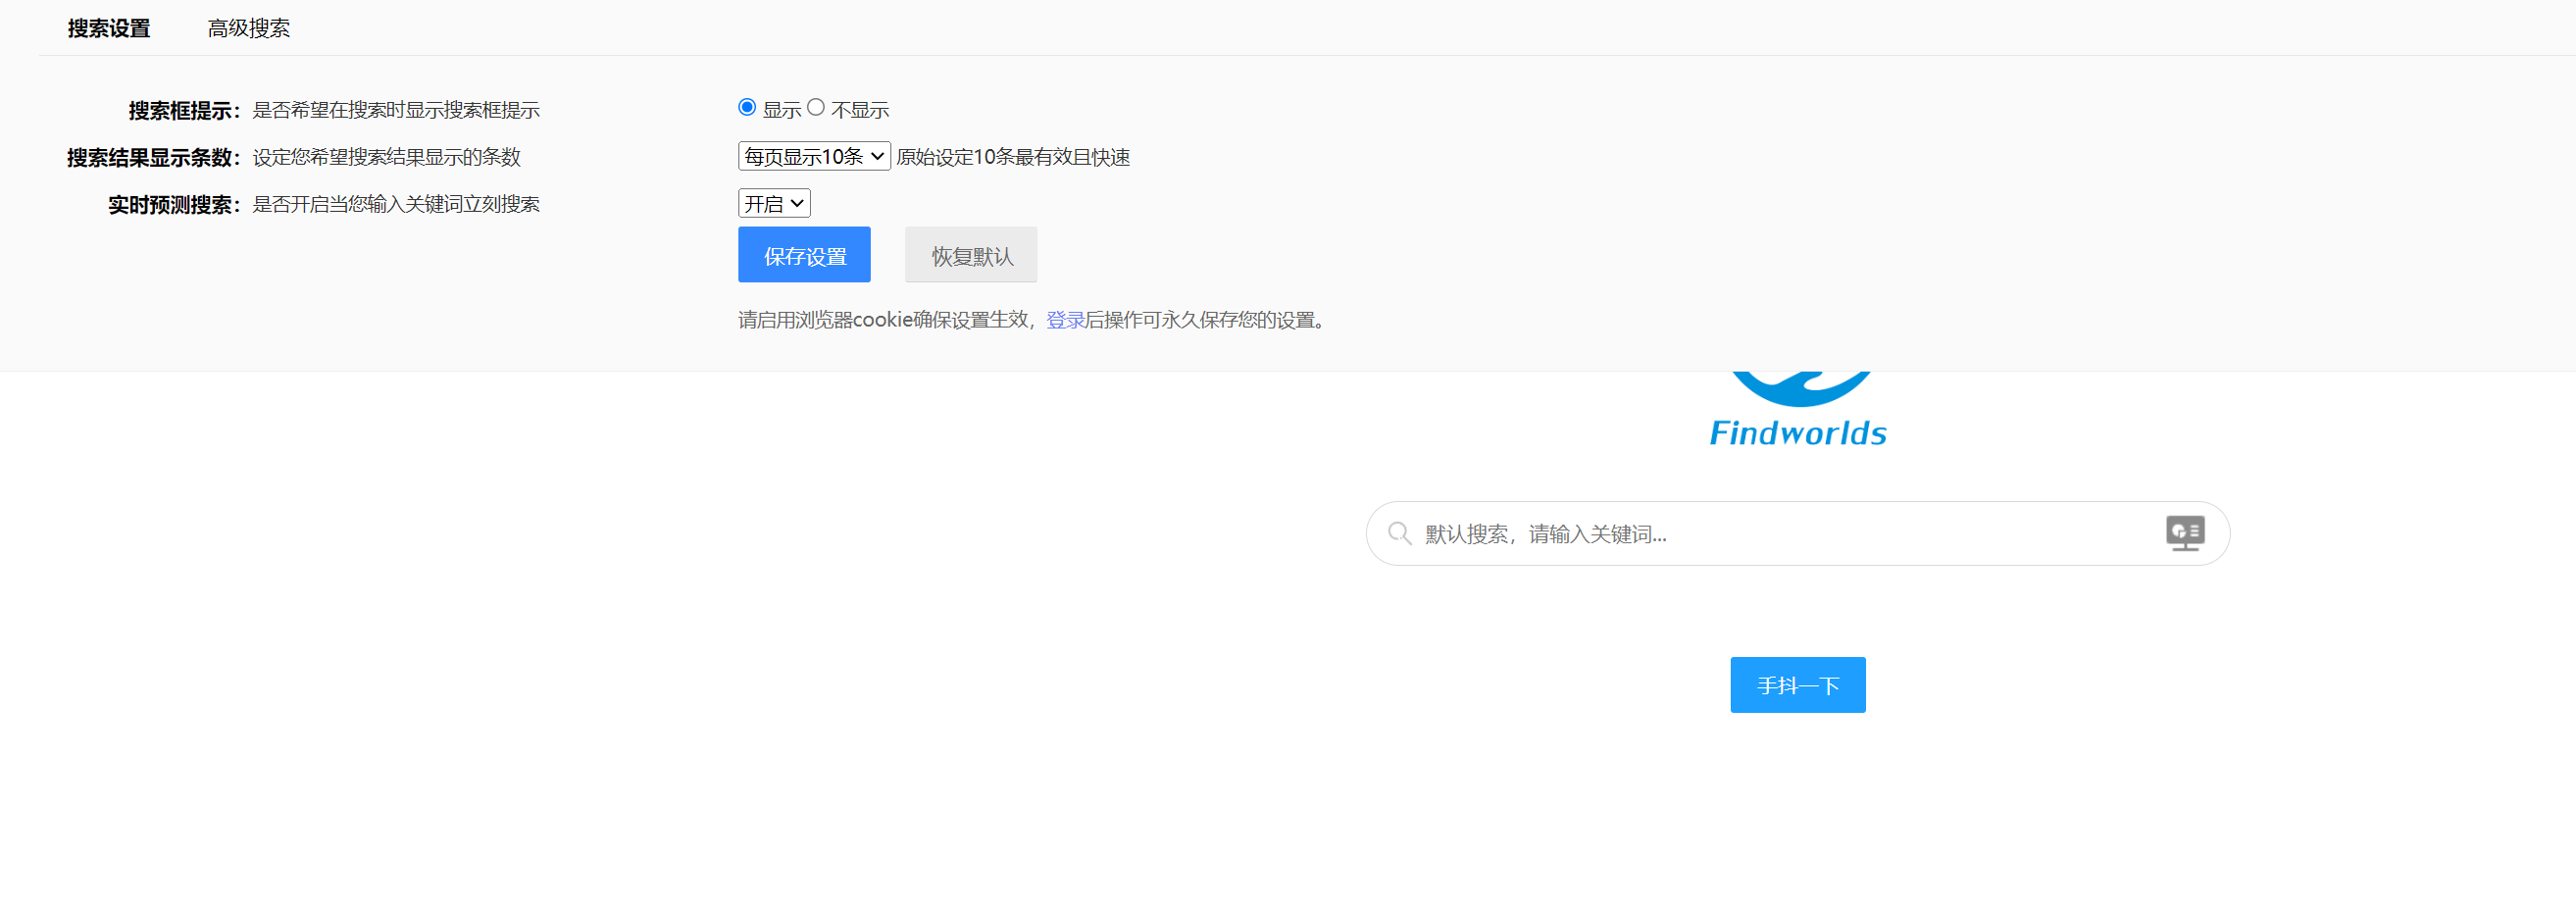Select the 显示 radio button
Viewport: 2576px width, 909px height.
[x=747, y=107]
